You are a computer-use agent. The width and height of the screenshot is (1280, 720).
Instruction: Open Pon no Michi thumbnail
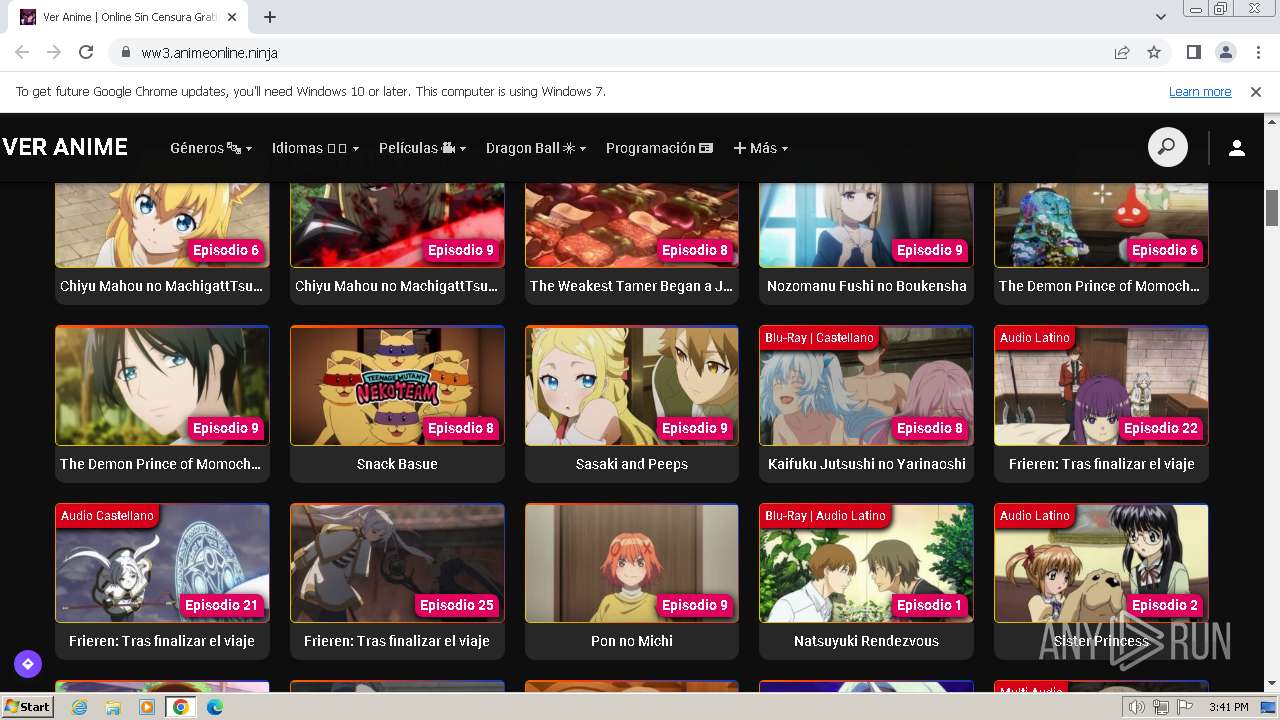[632, 563]
